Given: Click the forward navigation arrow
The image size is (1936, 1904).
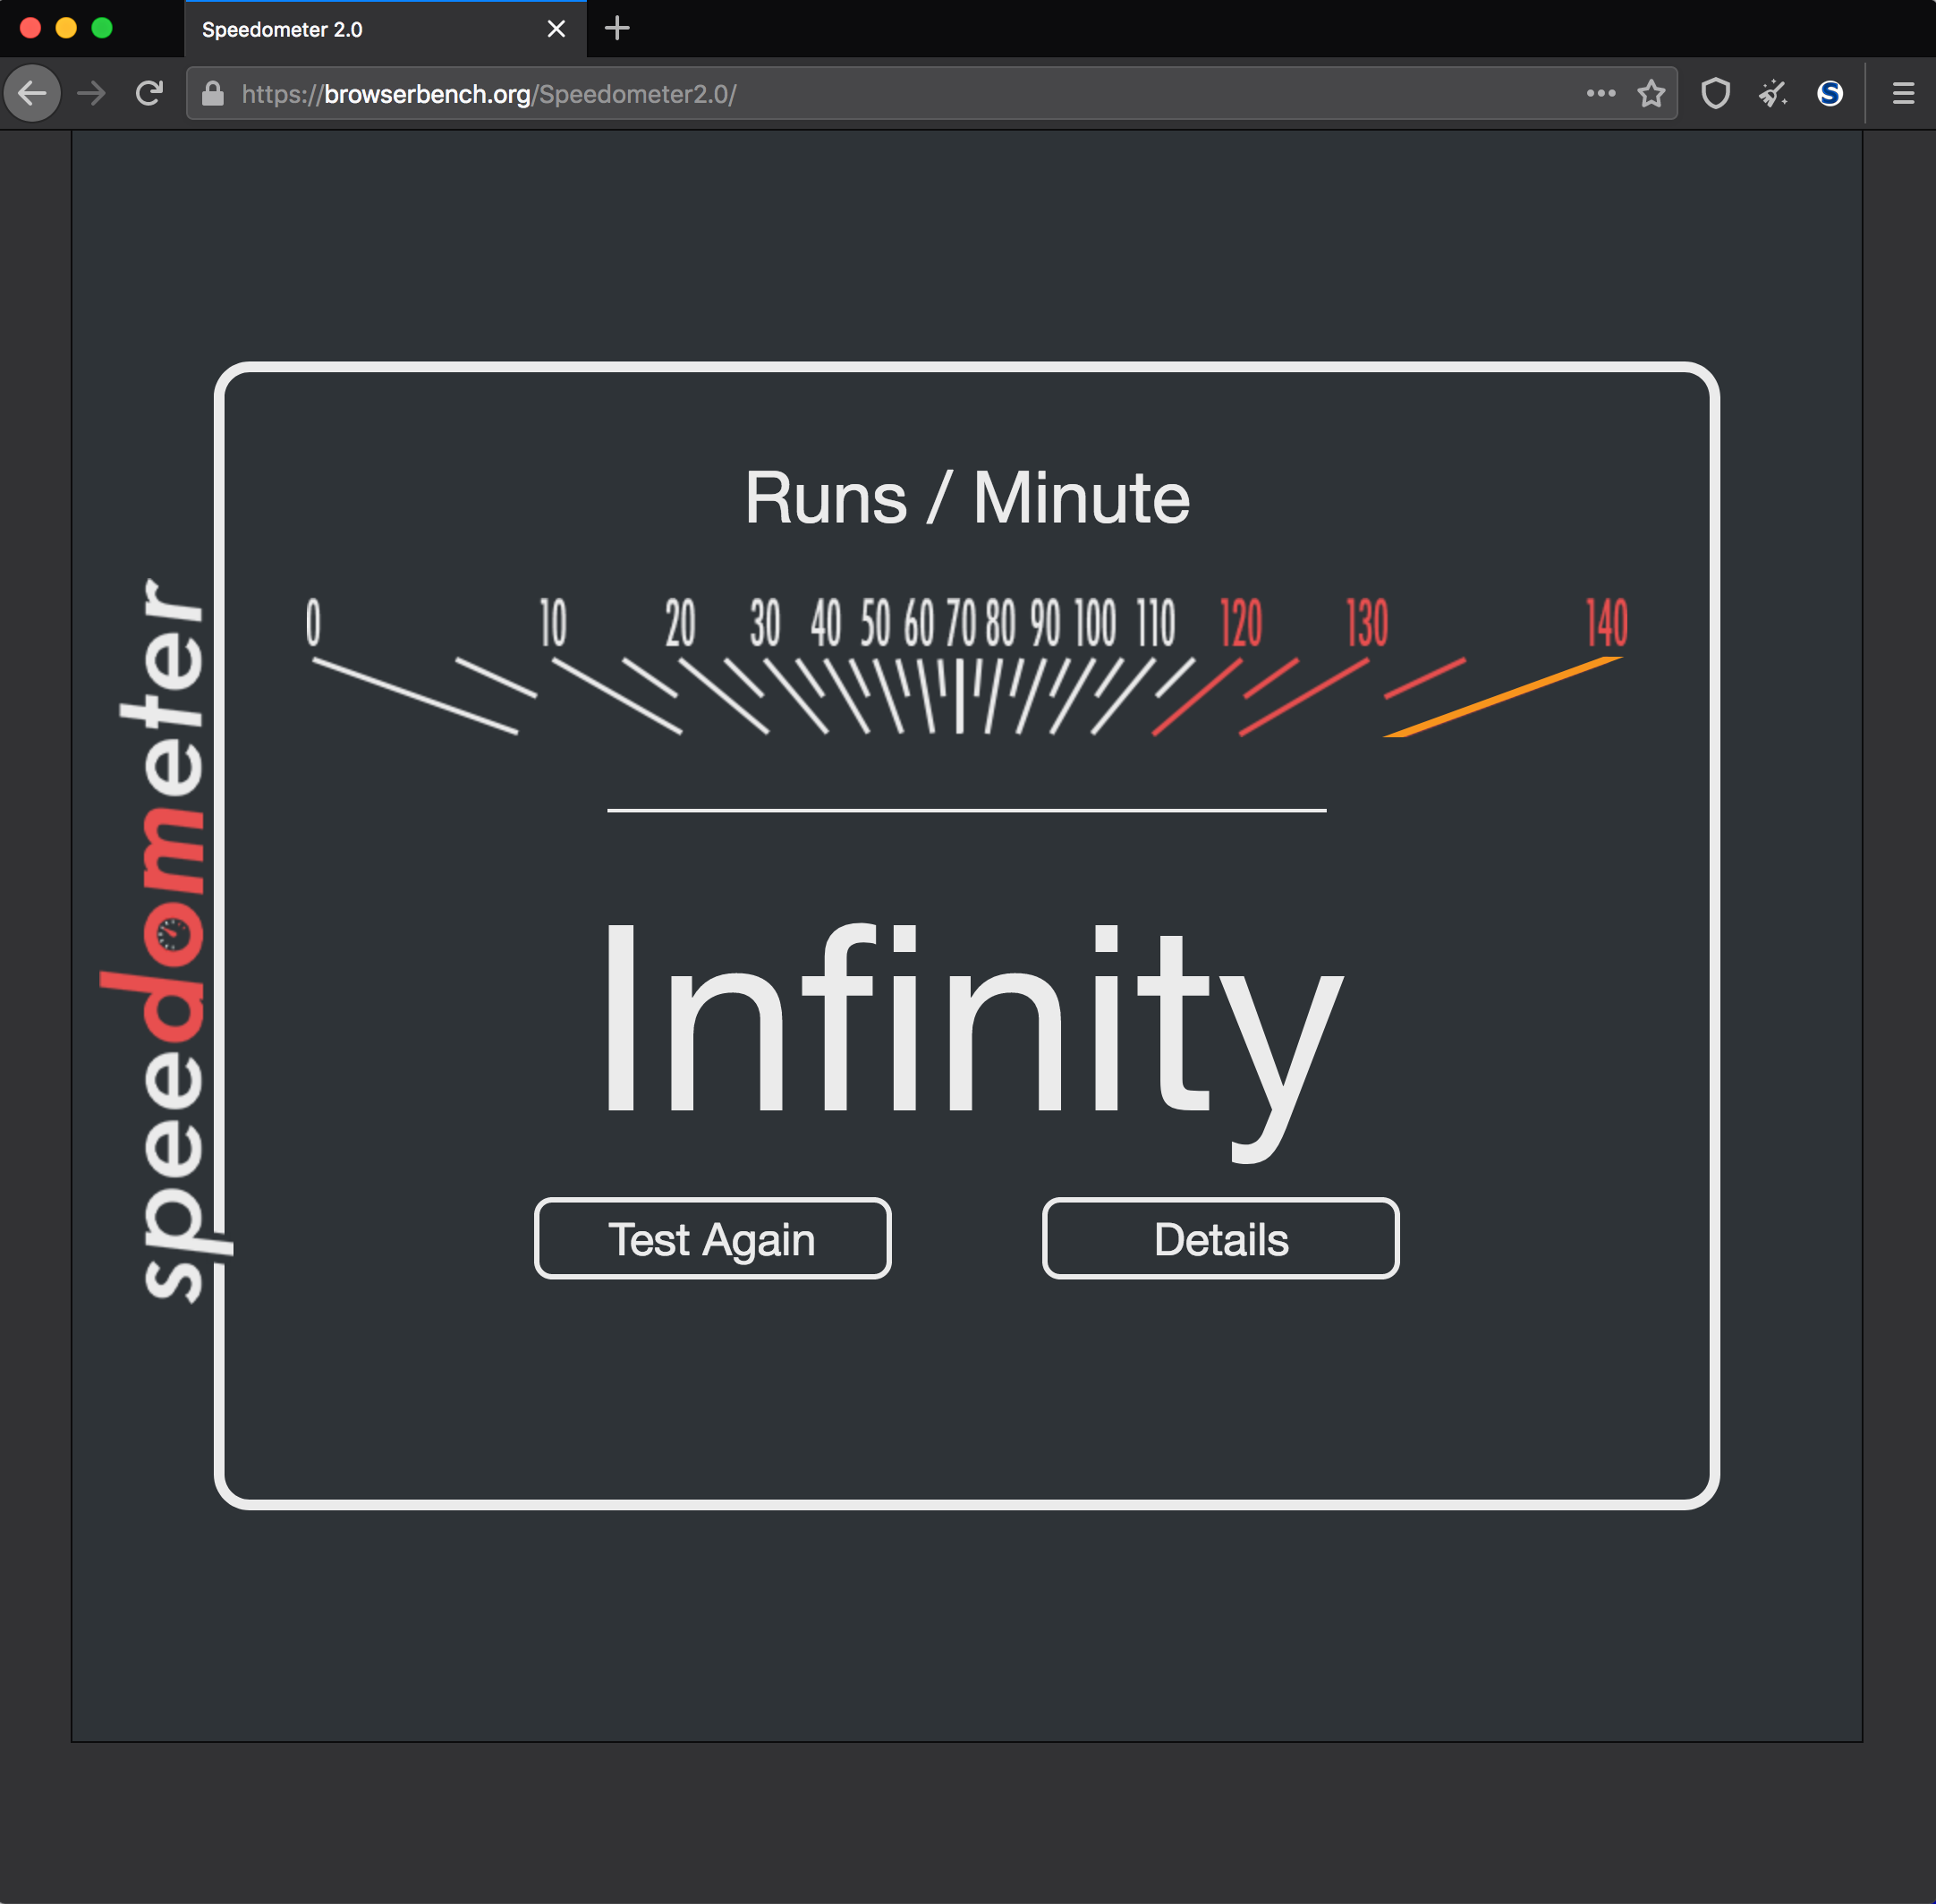Looking at the screenshot, I should tap(92, 94).
